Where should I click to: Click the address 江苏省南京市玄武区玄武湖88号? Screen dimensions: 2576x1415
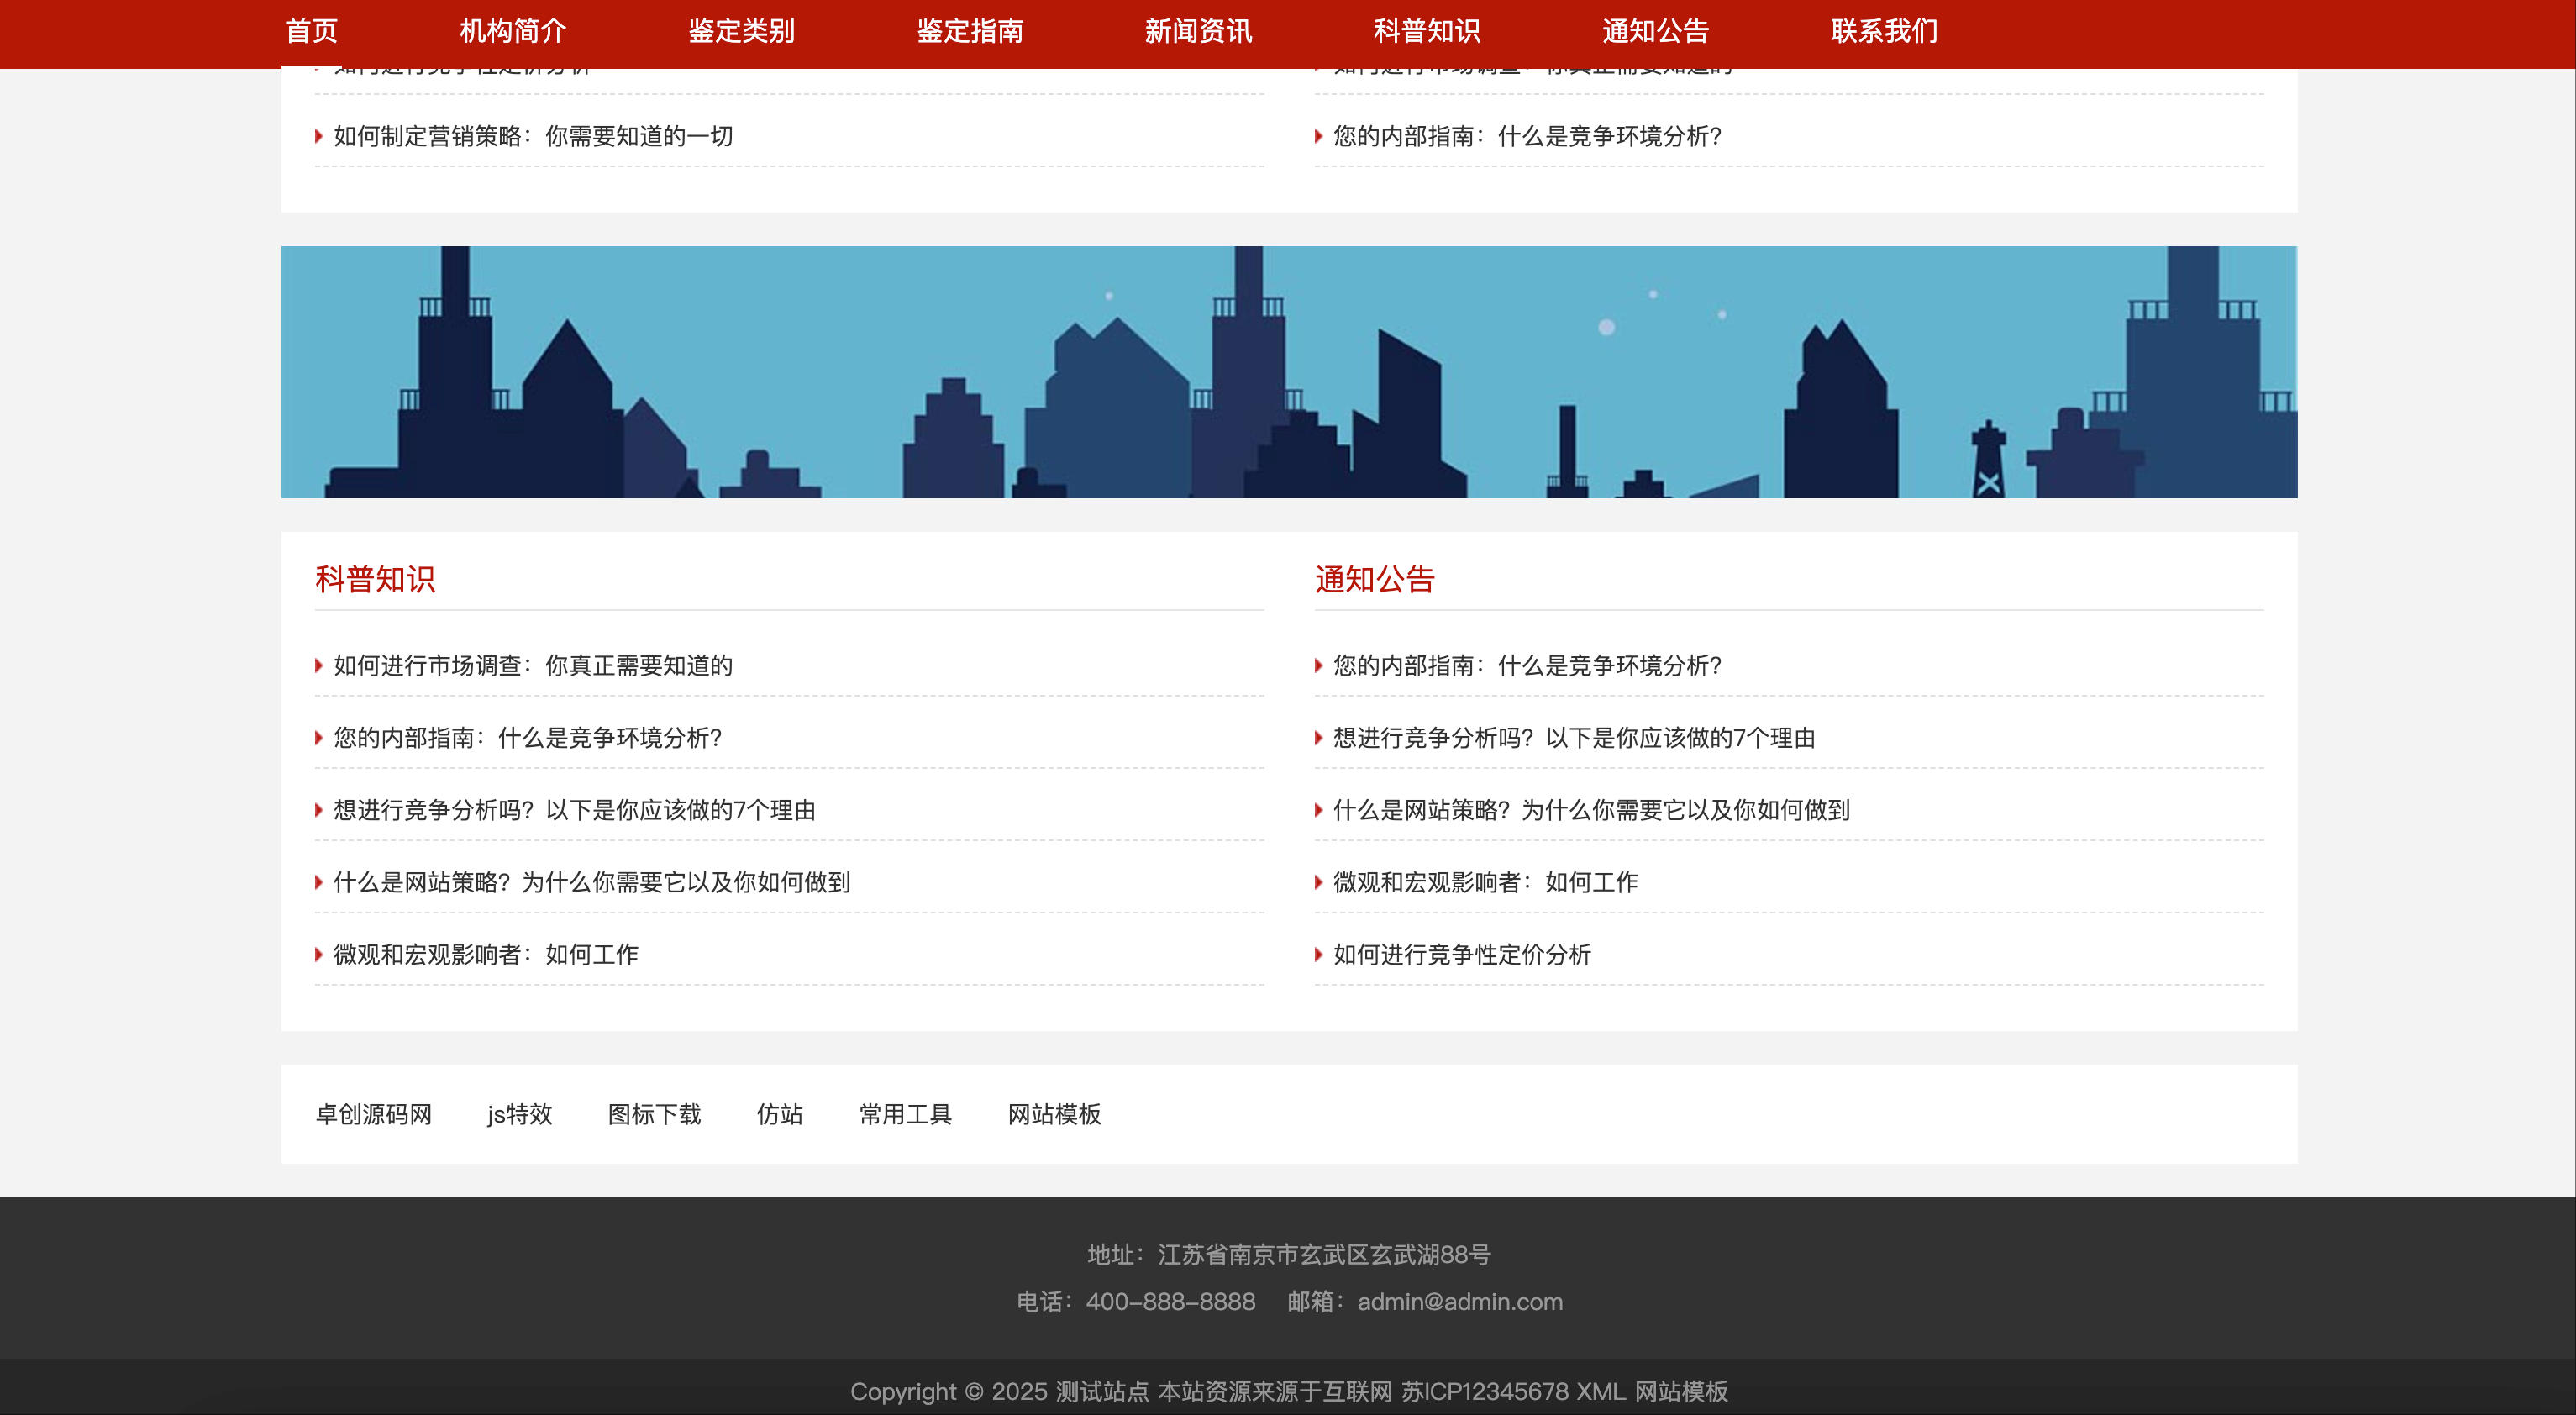[x=1325, y=1255]
